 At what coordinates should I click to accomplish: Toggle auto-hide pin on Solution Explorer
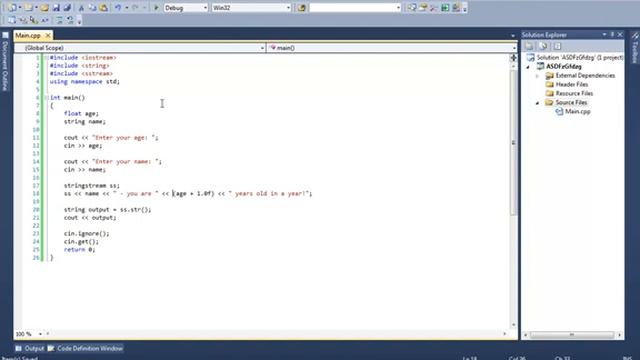point(612,35)
